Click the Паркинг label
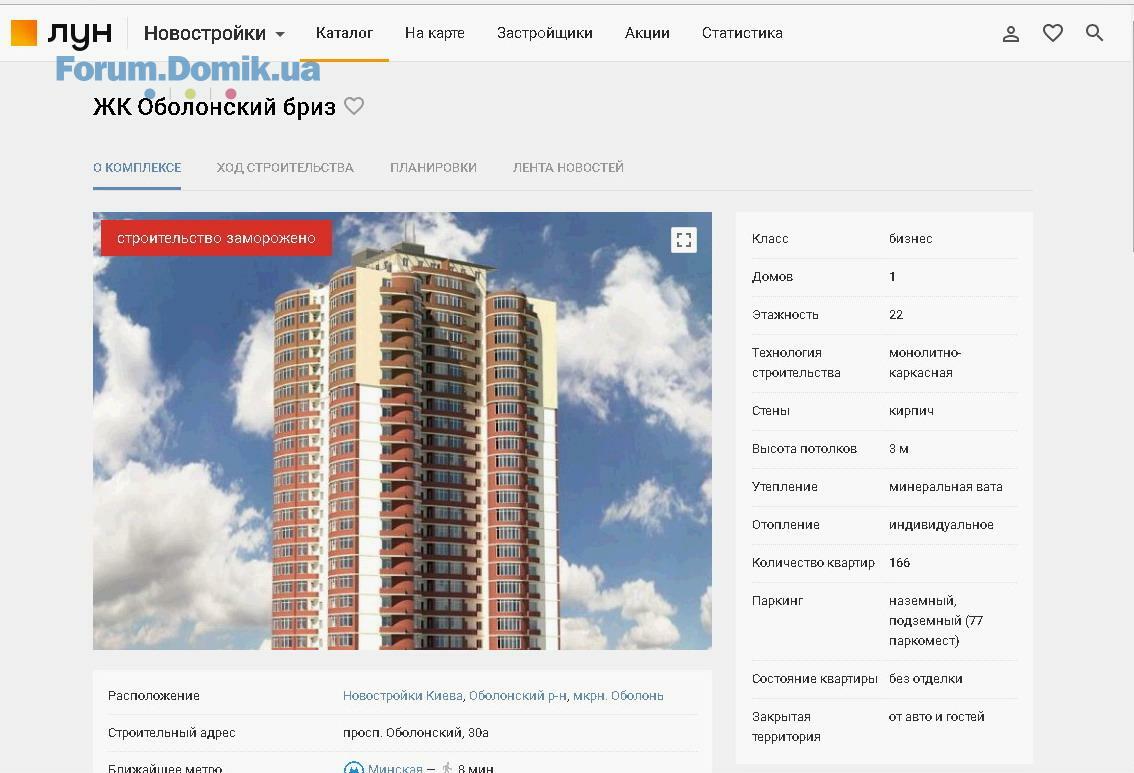 coord(777,601)
